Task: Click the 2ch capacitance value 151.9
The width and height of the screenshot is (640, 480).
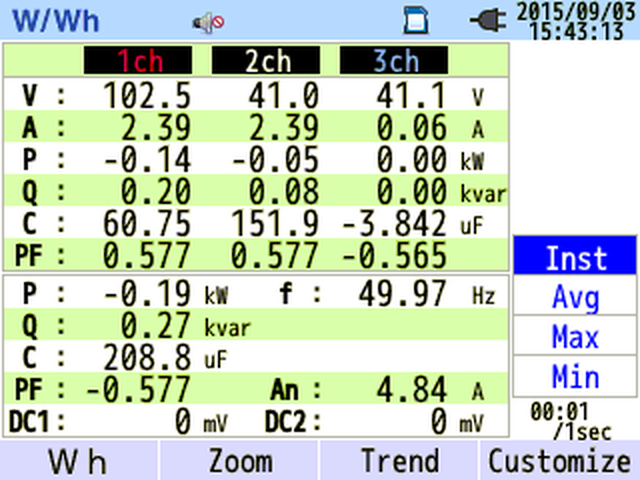Action: (x=275, y=223)
